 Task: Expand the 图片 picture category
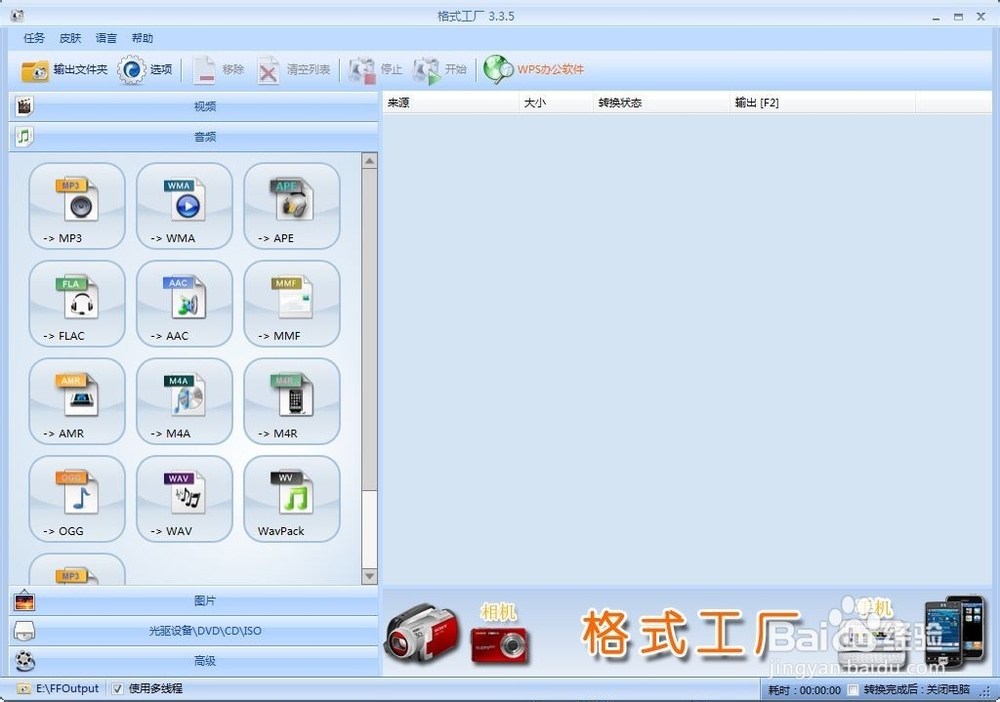[x=194, y=601]
